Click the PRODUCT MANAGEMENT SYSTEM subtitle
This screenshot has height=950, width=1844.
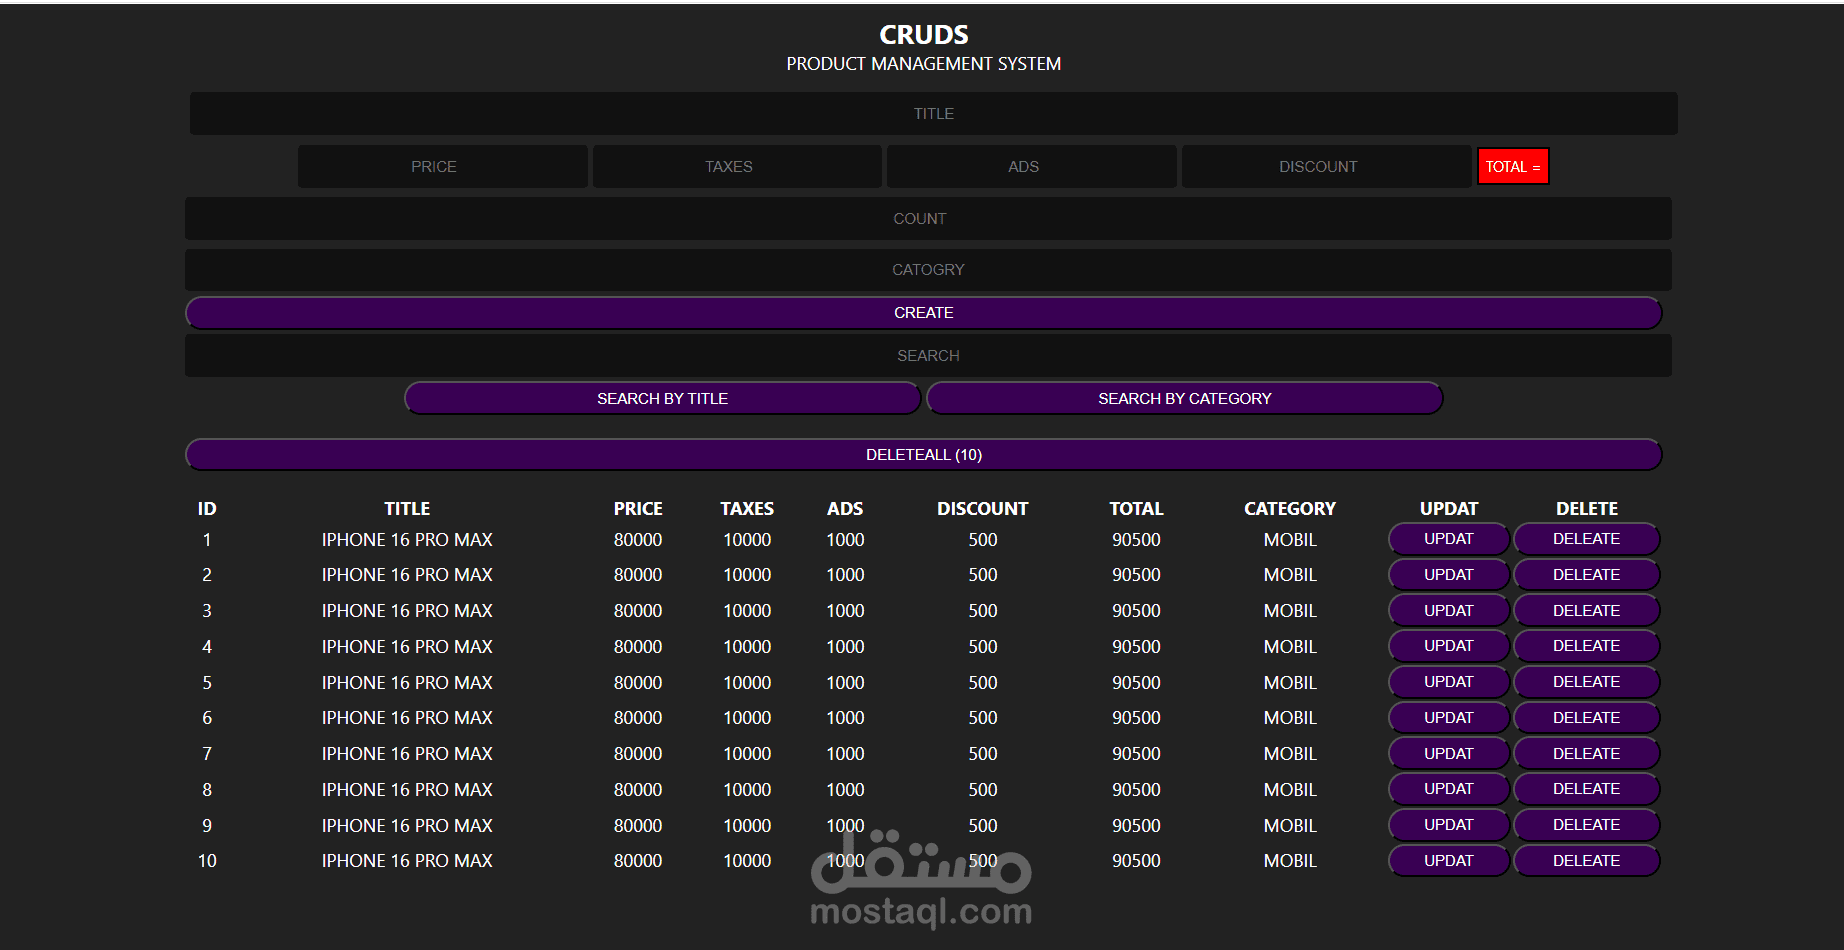(x=924, y=64)
